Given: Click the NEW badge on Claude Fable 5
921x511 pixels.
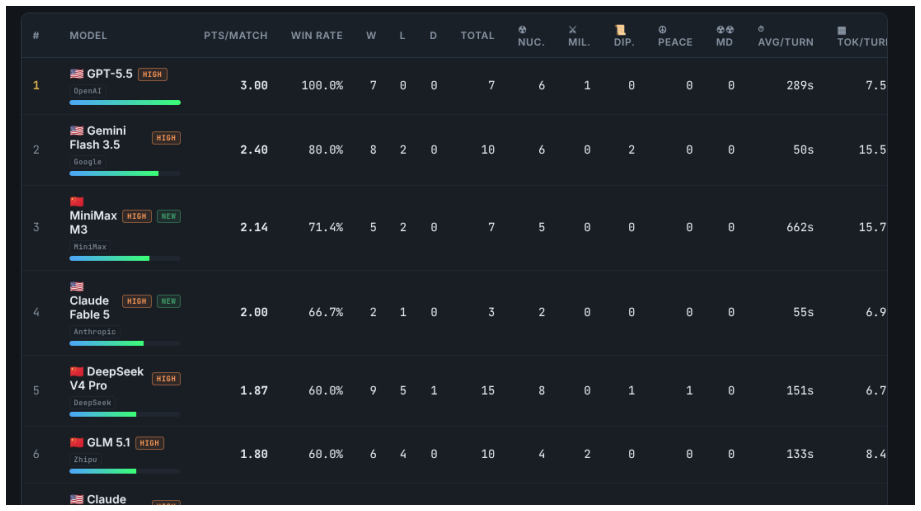Looking at the screenshot, I should coord(169,301).
